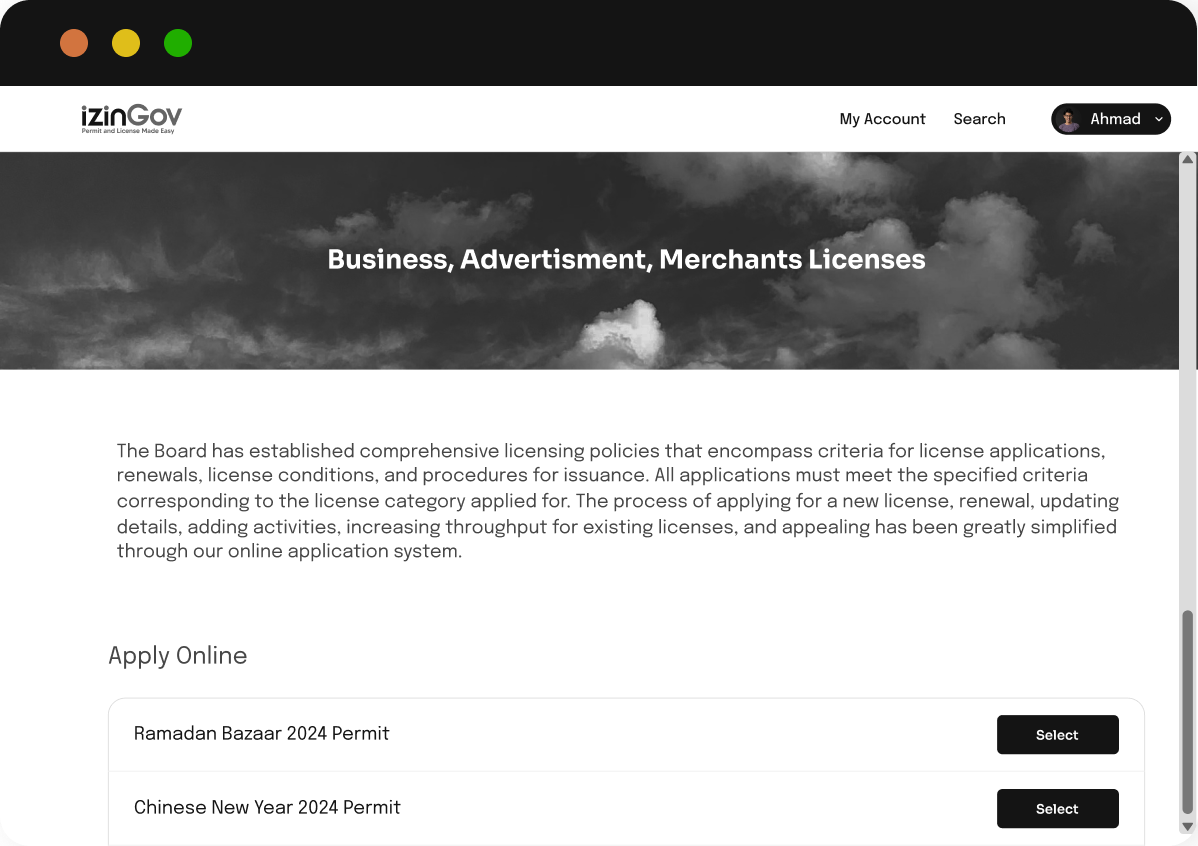
Task: Click Ahmad's profile avatar picture
Action: click(1069, 119)
